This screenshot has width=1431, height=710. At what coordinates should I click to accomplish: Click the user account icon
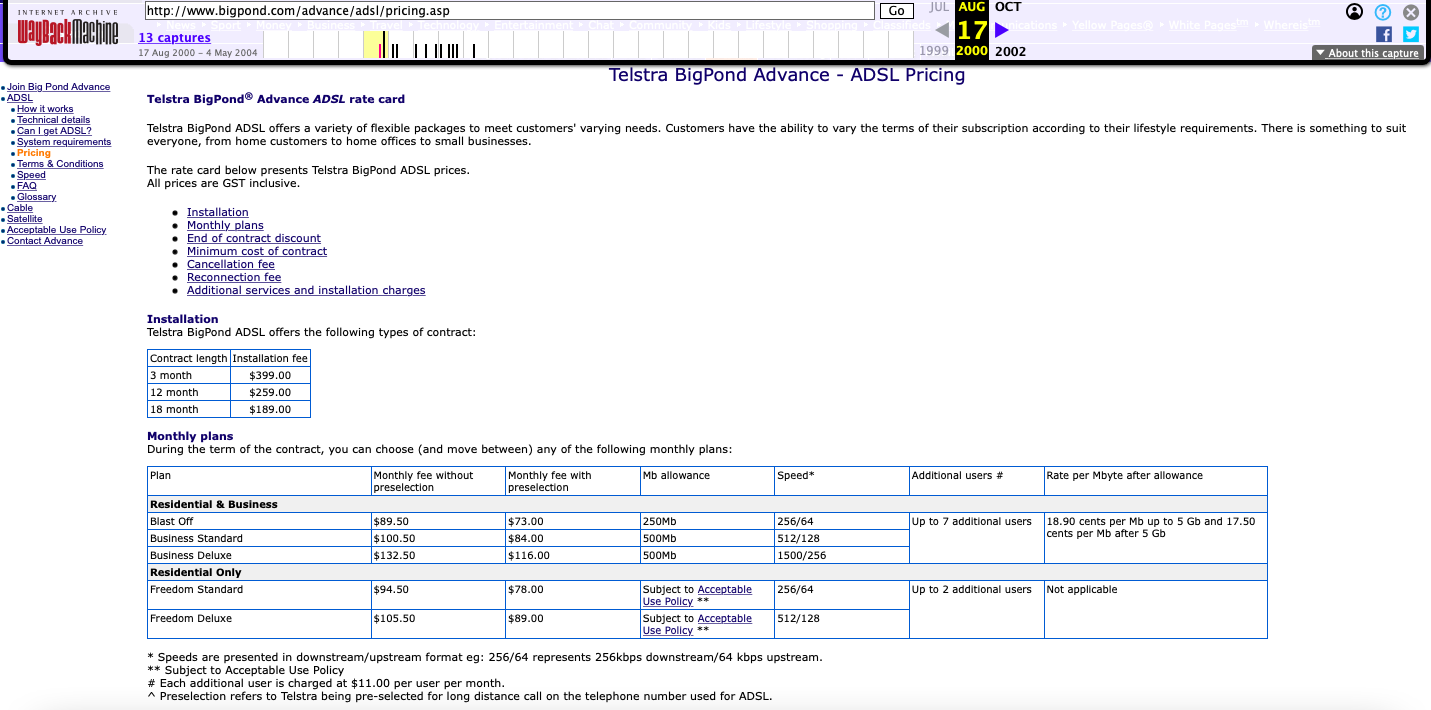coord(1354,11)
